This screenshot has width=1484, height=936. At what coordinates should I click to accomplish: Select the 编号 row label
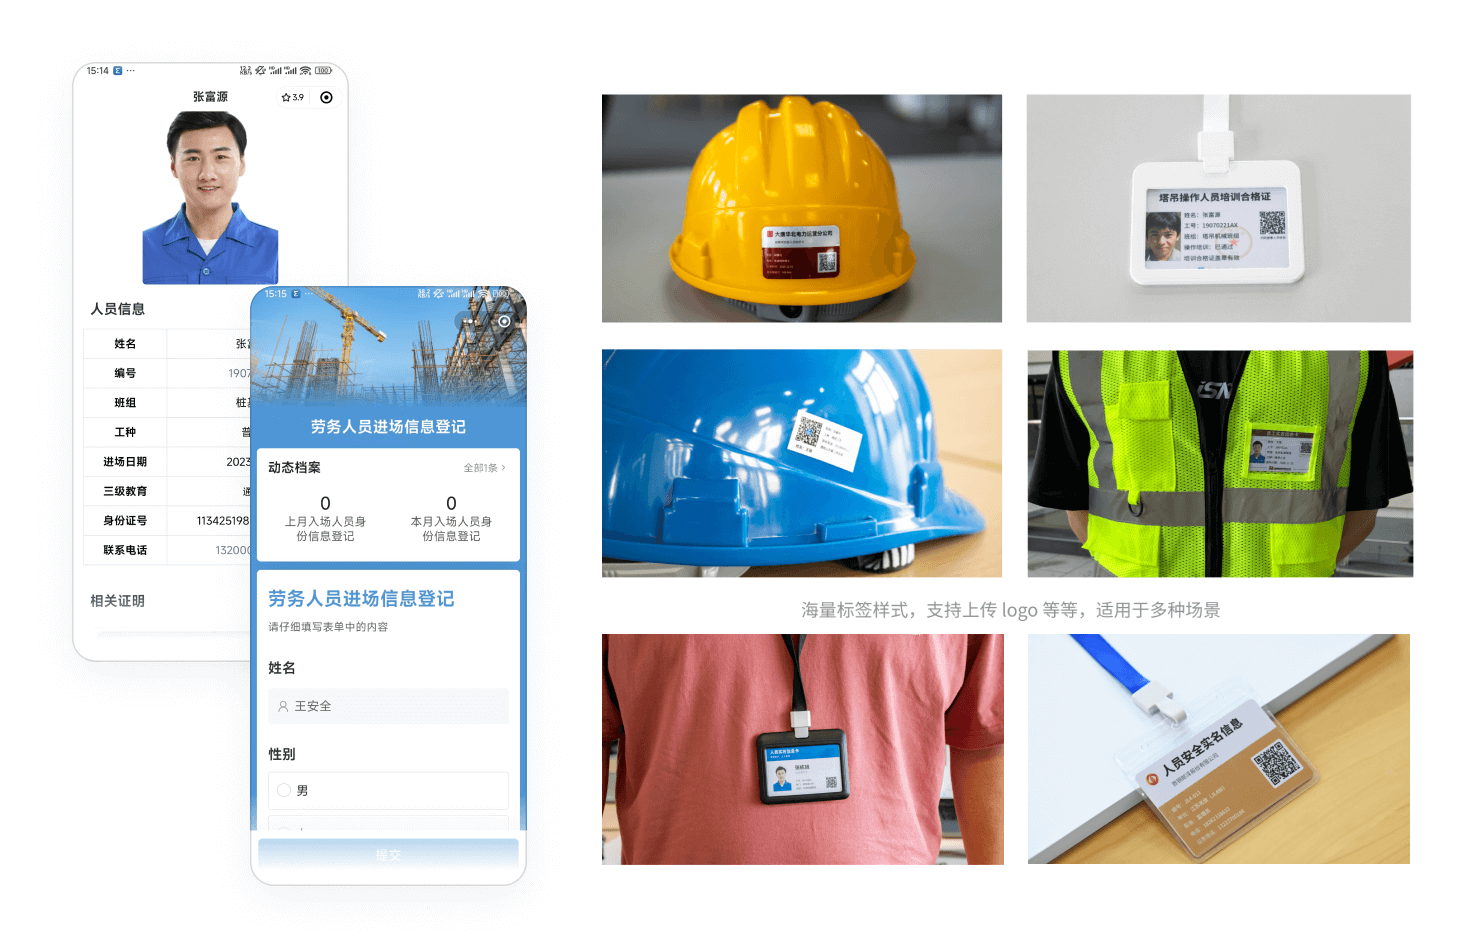pyautogui.click(x=125, y=373)
